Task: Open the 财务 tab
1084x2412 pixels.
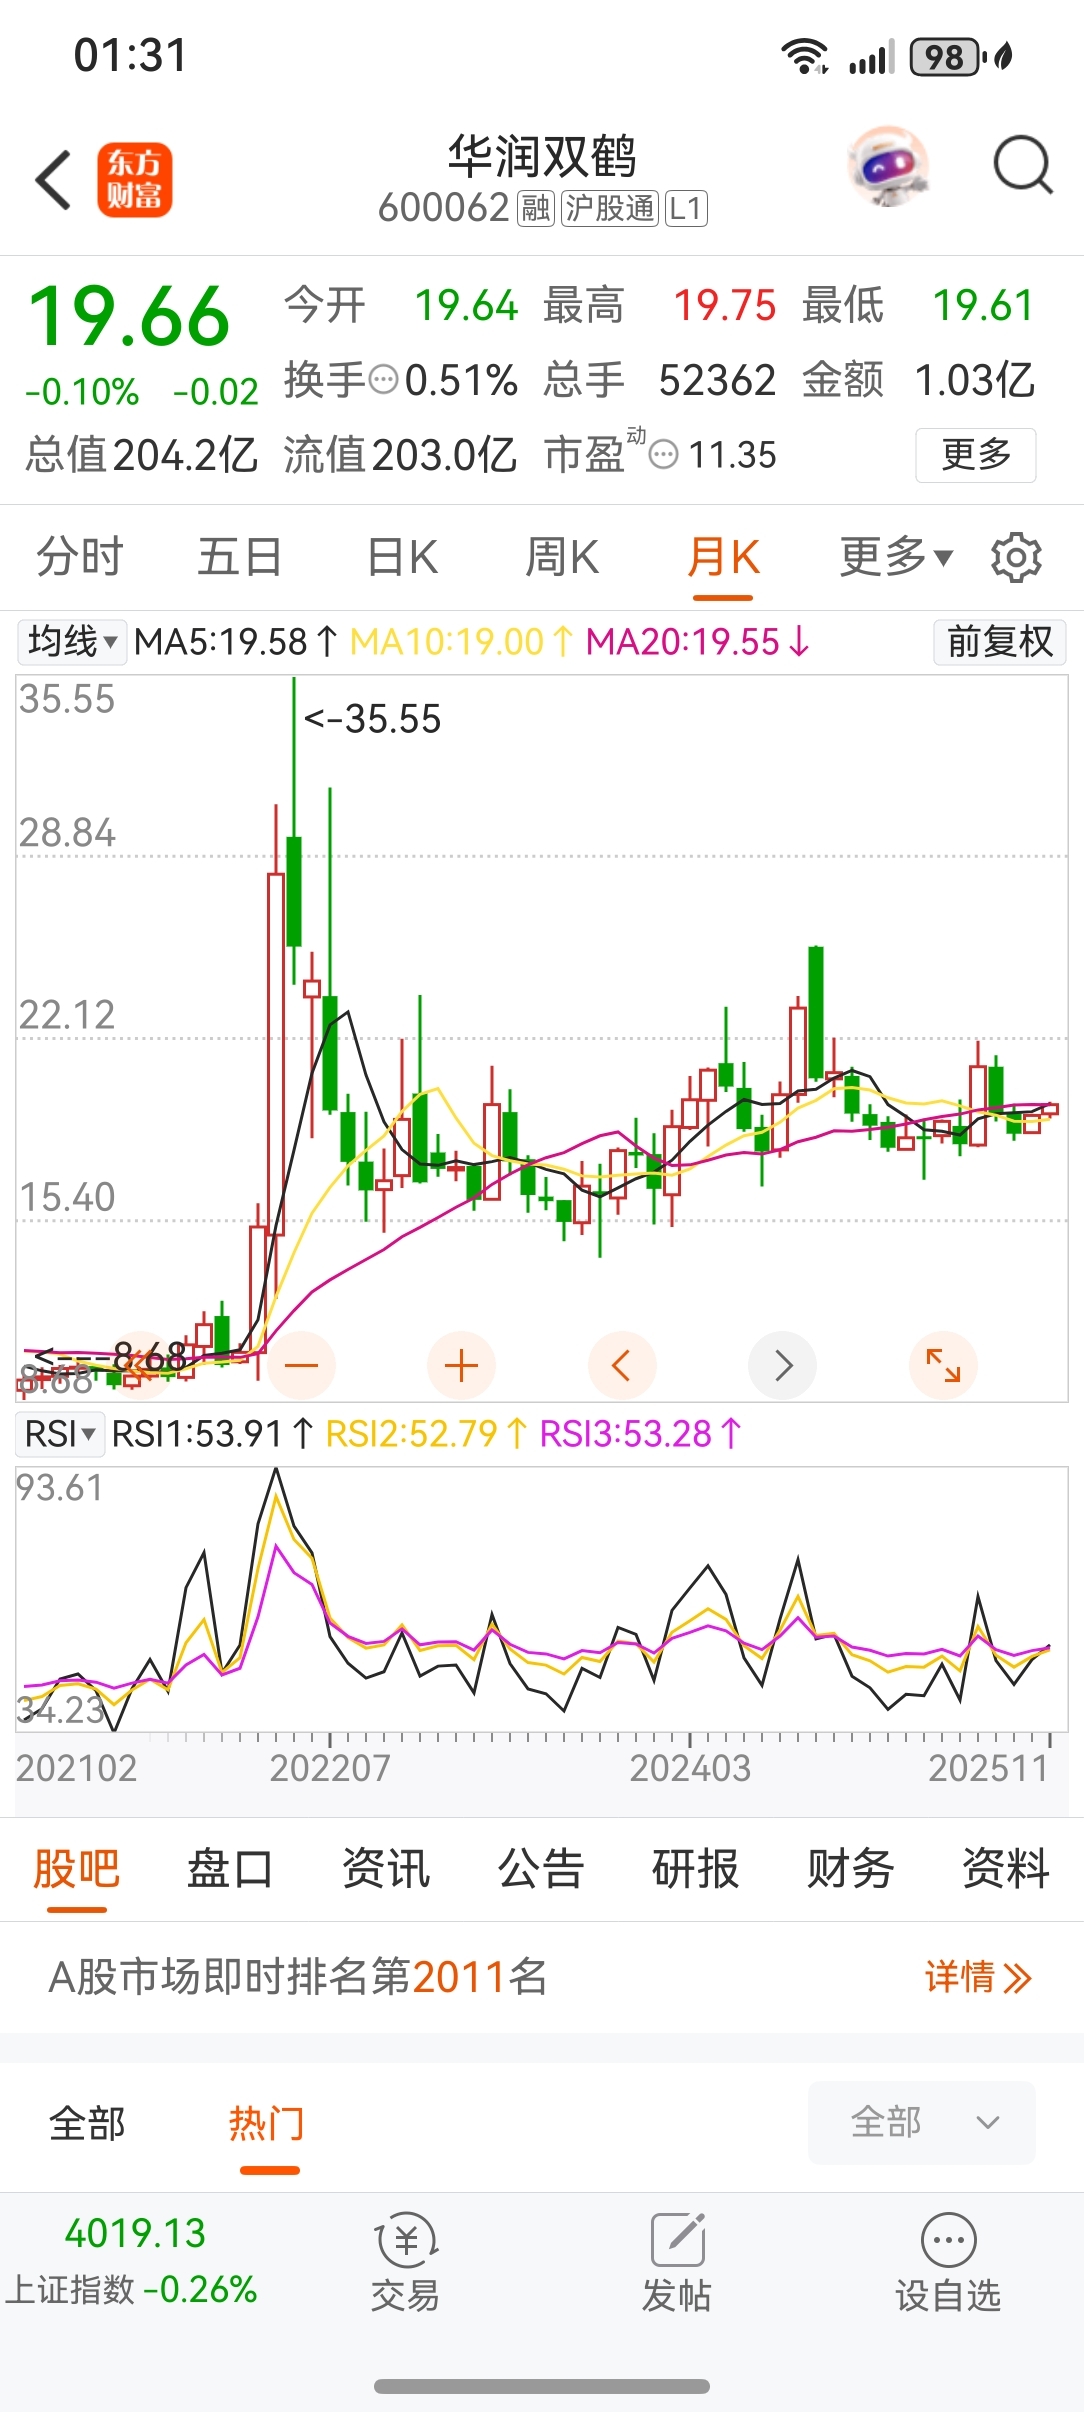Action: click(851, 1868)
